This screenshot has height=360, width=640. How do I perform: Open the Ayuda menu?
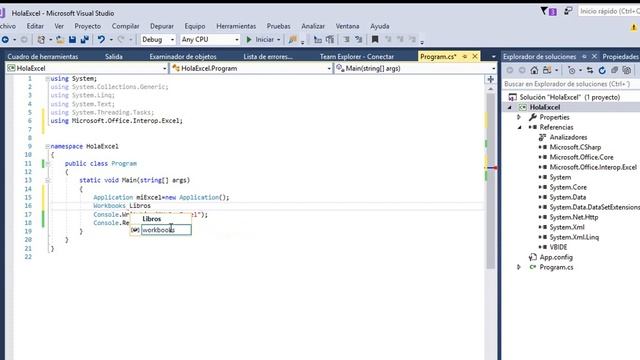[x=380, y=26]
